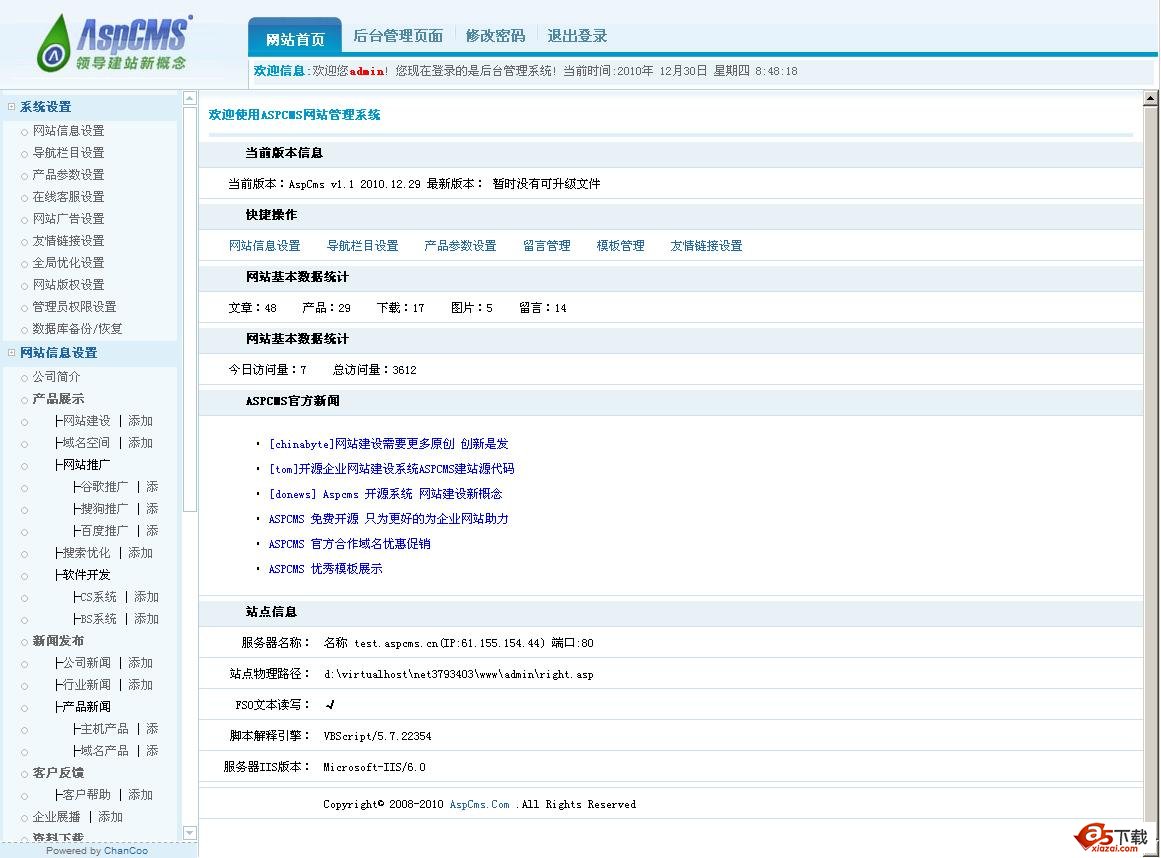Click main content scrollbar up arrow
Viewport: 1161px width, 858px height.
point(1151,98)
